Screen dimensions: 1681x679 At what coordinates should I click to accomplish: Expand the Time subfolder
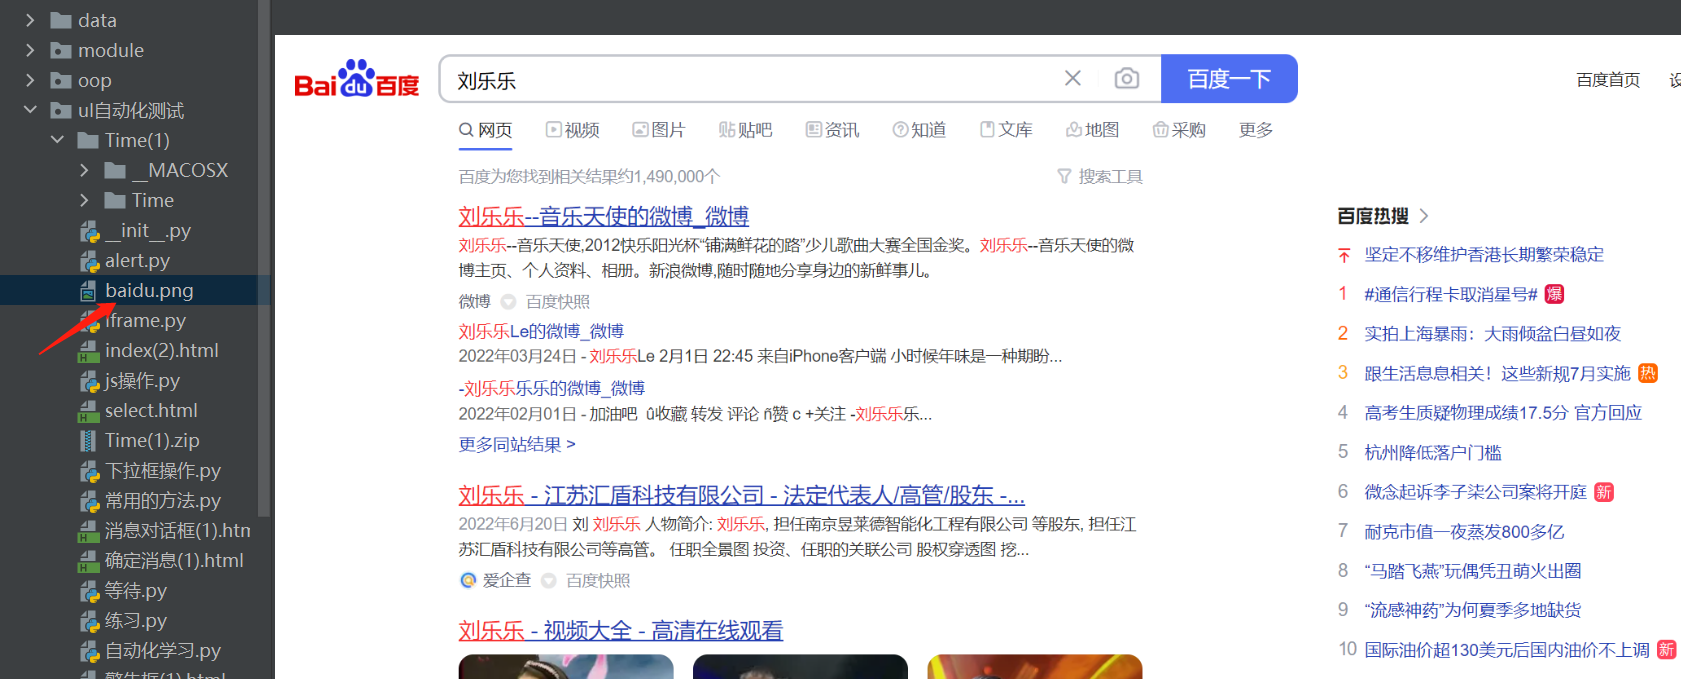(x=84, y=200)
